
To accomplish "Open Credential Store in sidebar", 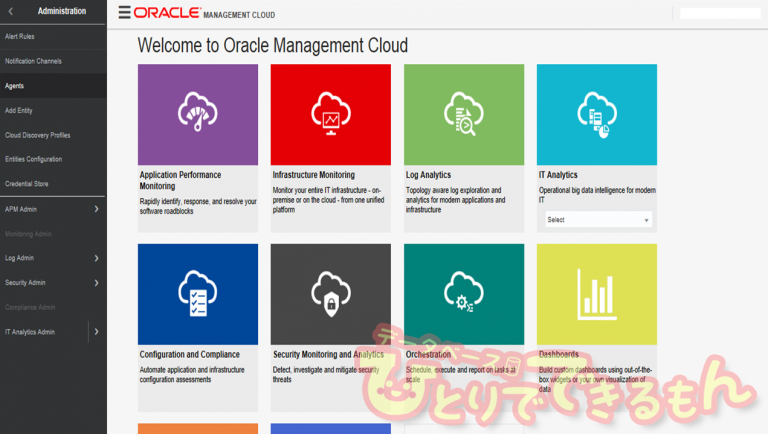I will [26, 184].
